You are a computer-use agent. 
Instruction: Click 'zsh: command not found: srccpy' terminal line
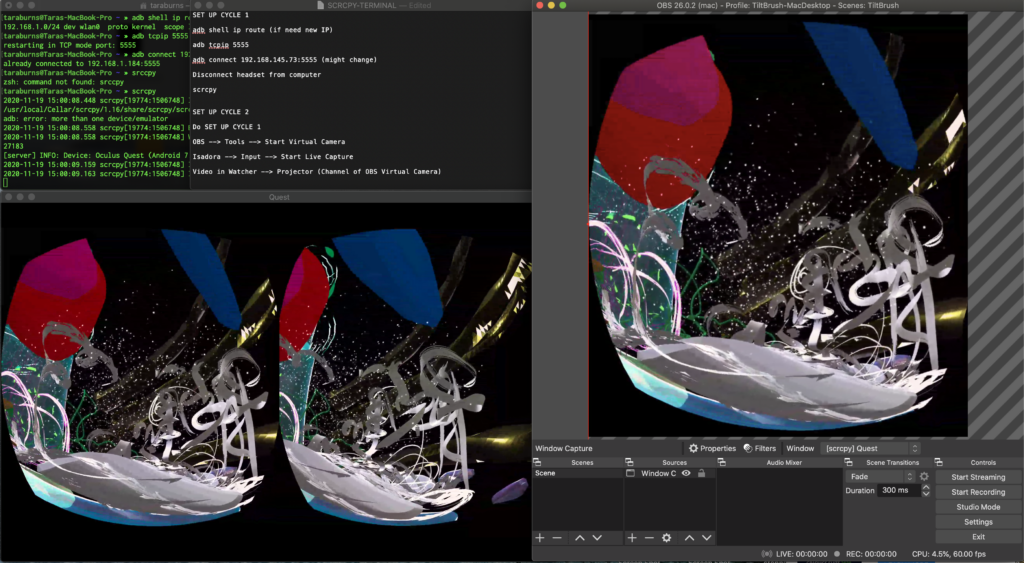click(63, 82)
